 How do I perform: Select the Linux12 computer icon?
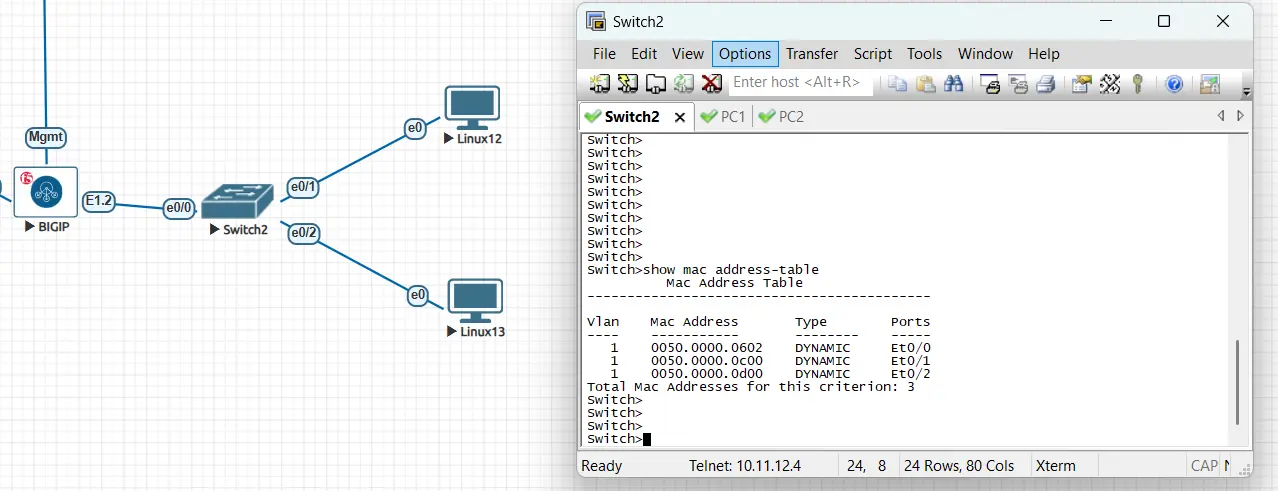click(472, 108)
